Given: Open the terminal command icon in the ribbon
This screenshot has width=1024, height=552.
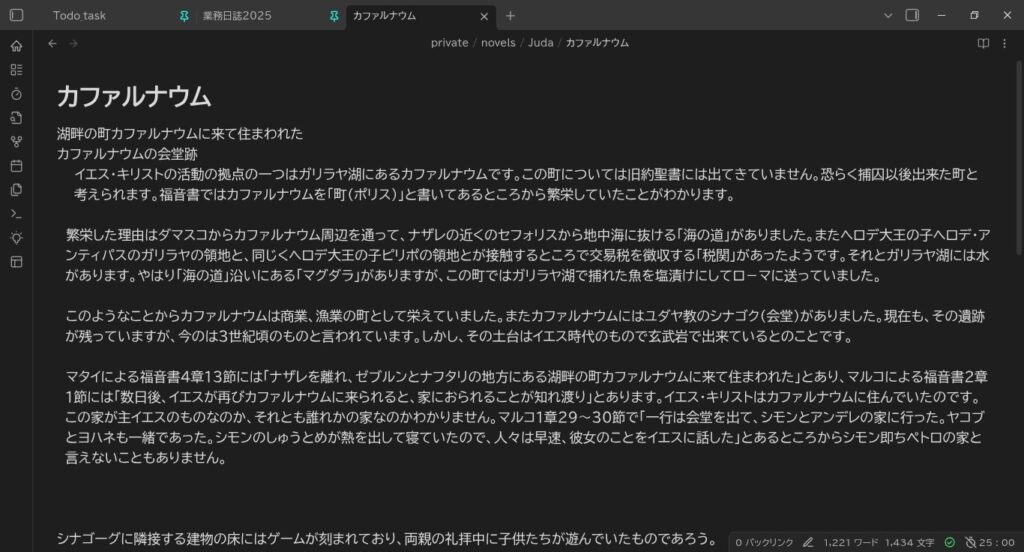Looking at the screenshot, I should 16,214.
